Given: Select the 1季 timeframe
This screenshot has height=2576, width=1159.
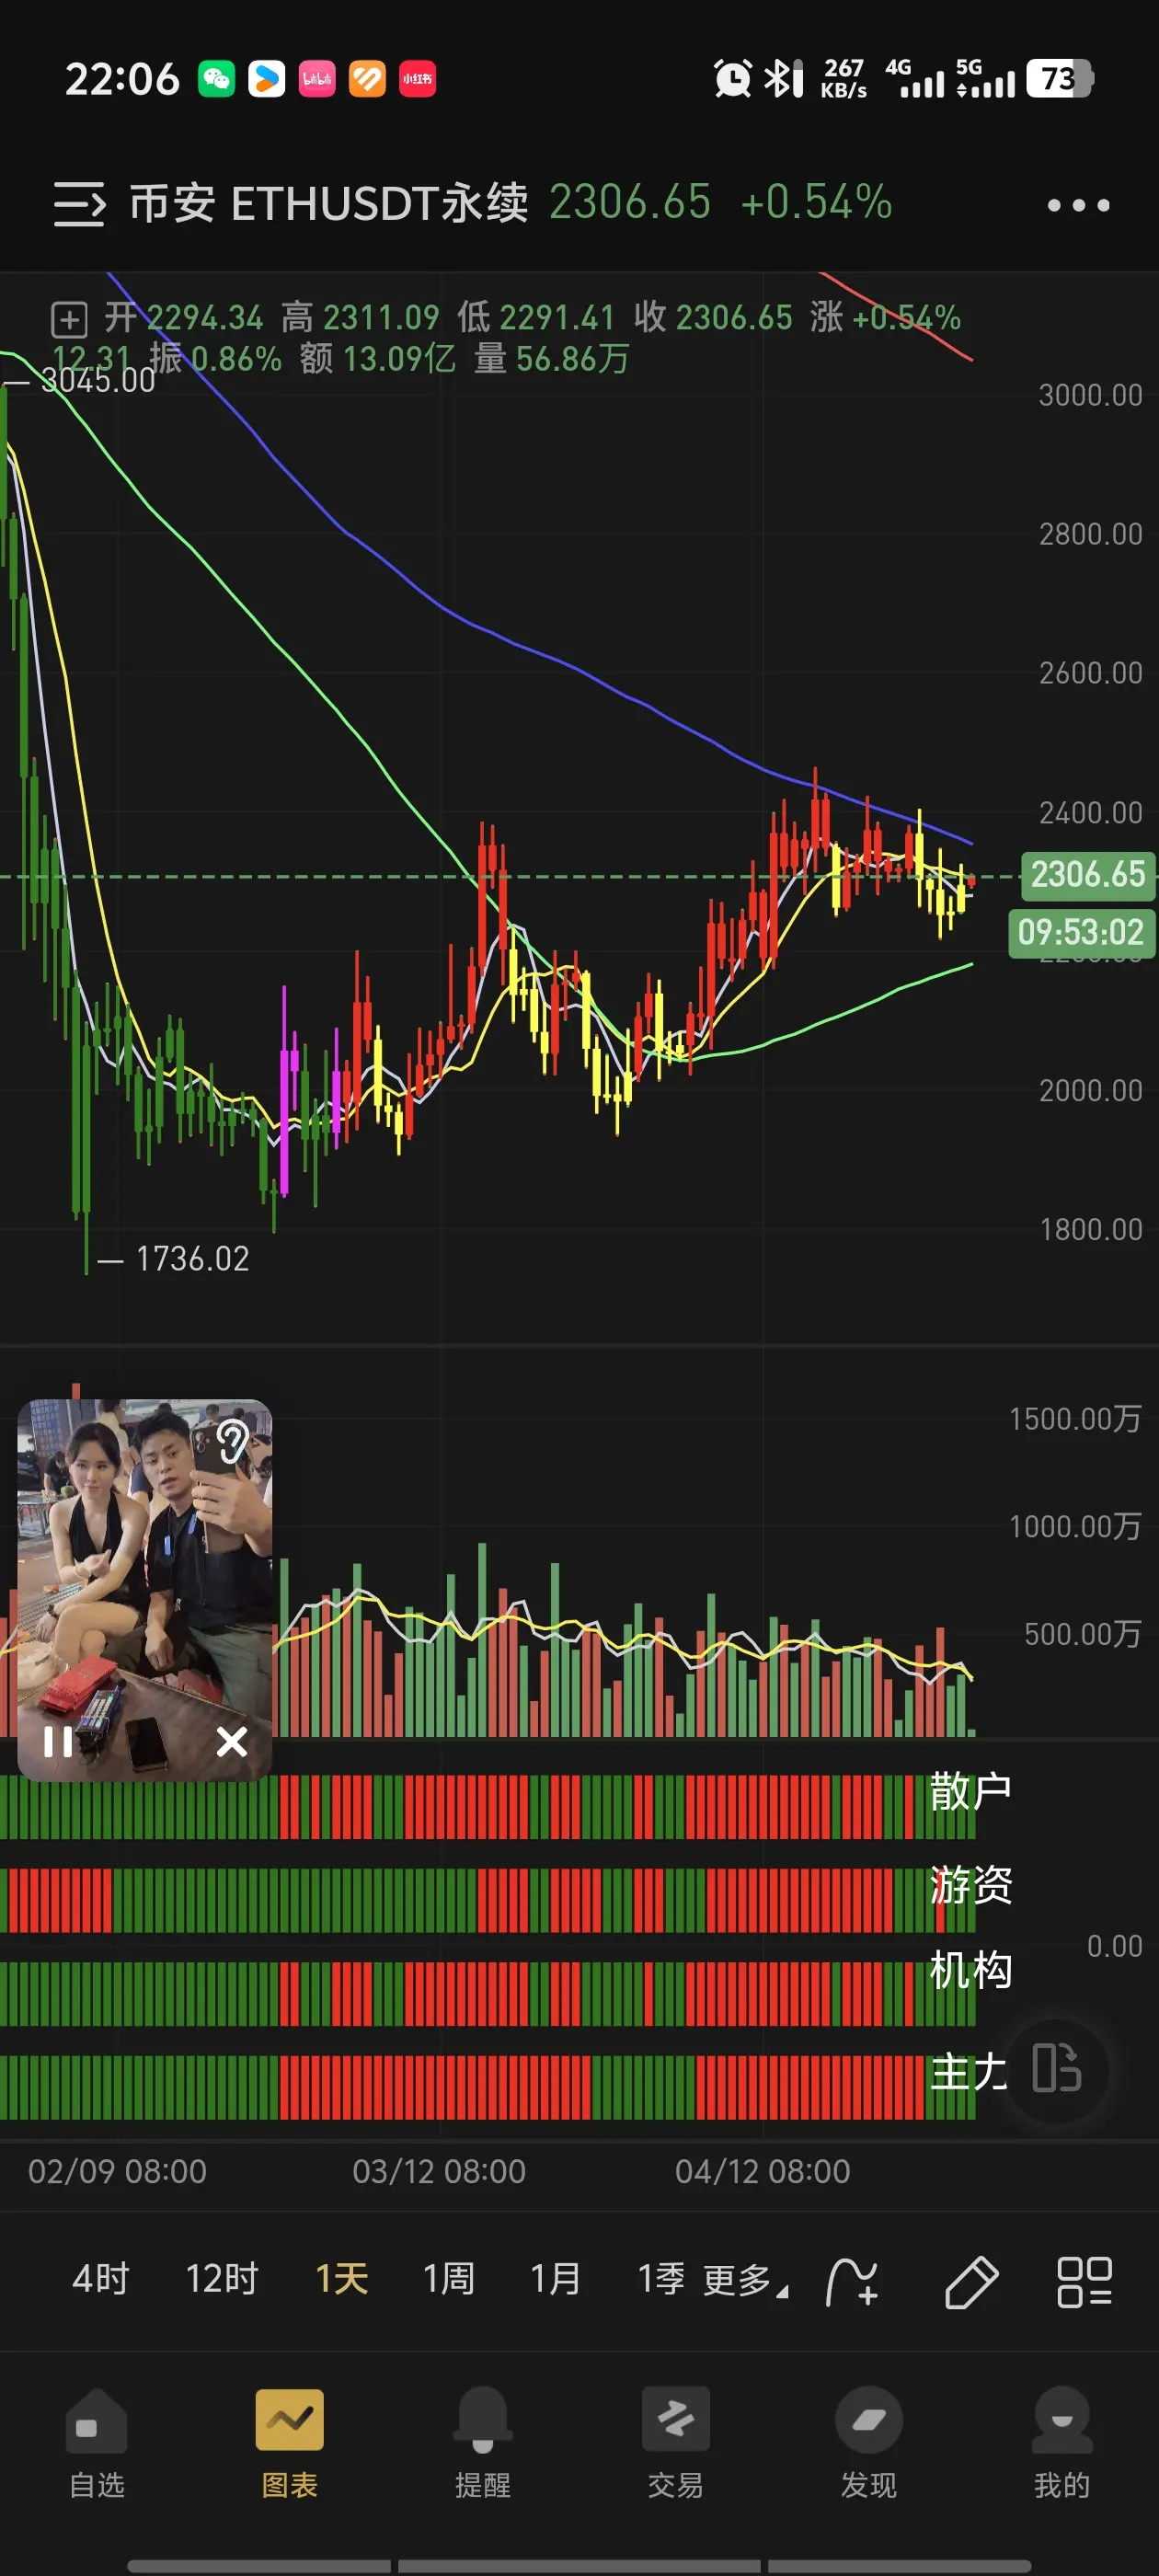Looking at the screenshot, I should coord(661,2279).
